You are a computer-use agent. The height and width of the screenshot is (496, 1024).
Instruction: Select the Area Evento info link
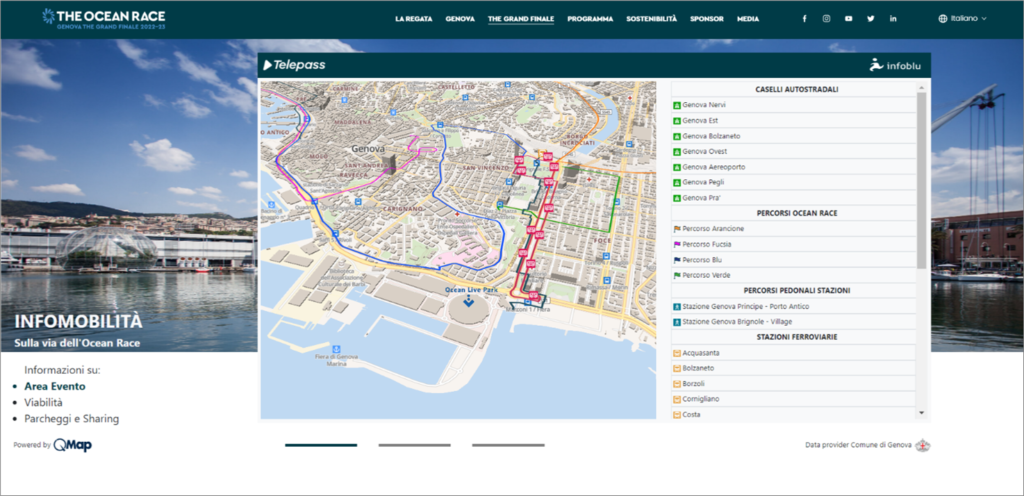coord(55,386)
